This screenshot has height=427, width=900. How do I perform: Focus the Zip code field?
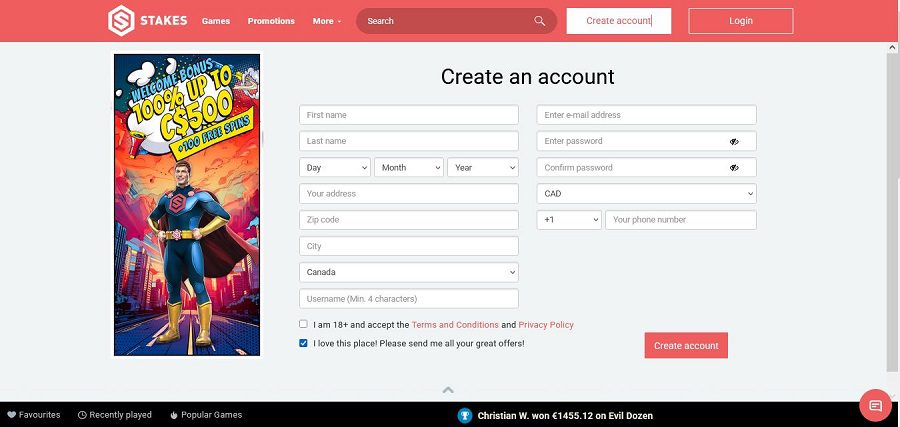[409, 220]
